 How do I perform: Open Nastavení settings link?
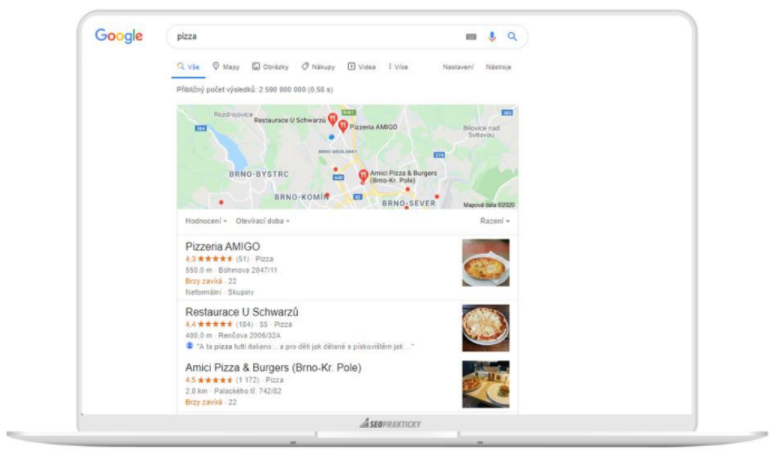coord(458,67)
